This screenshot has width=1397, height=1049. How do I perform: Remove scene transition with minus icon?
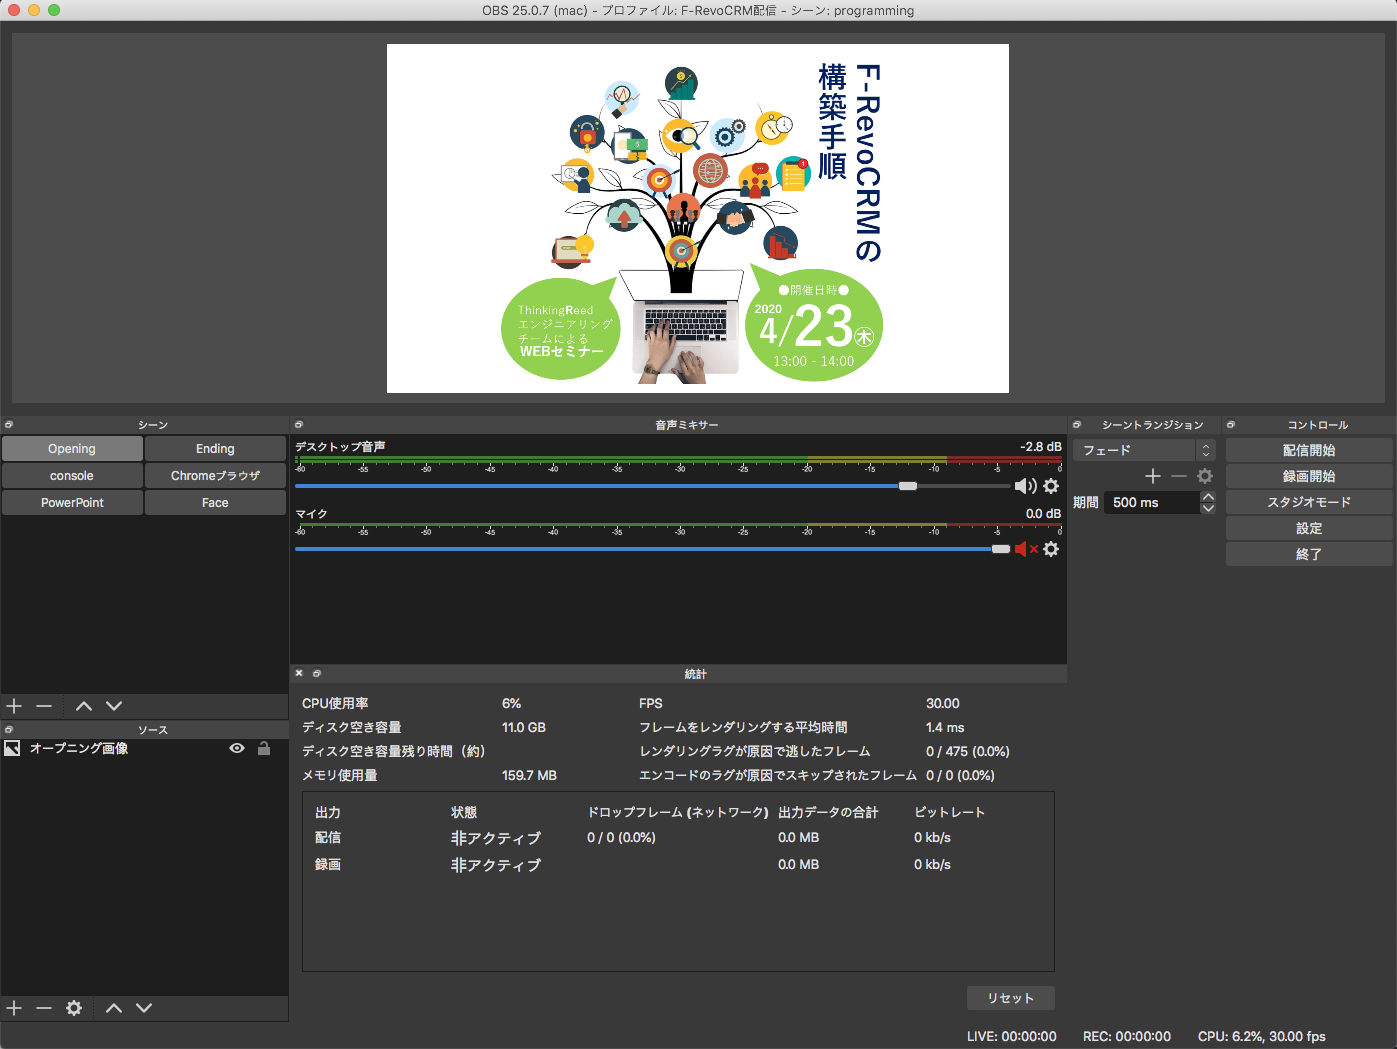(x=1179, y=476)
